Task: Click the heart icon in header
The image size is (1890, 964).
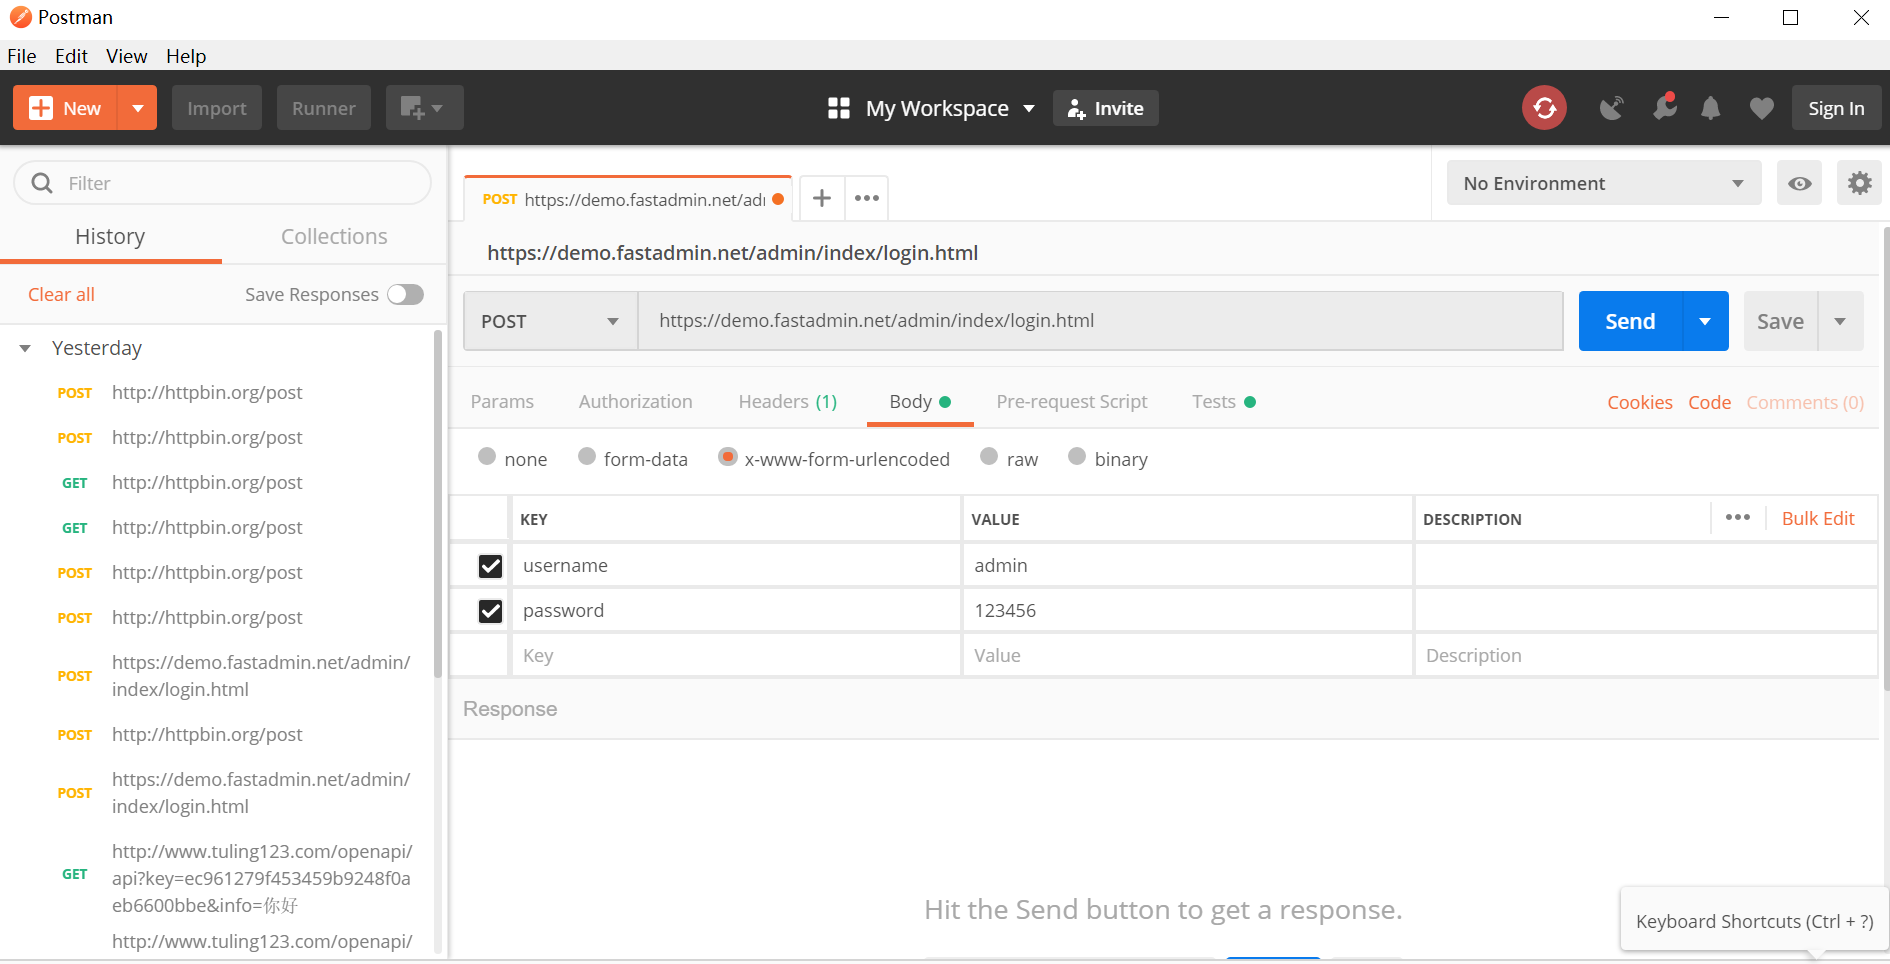Action: (x=1762, y=108)
